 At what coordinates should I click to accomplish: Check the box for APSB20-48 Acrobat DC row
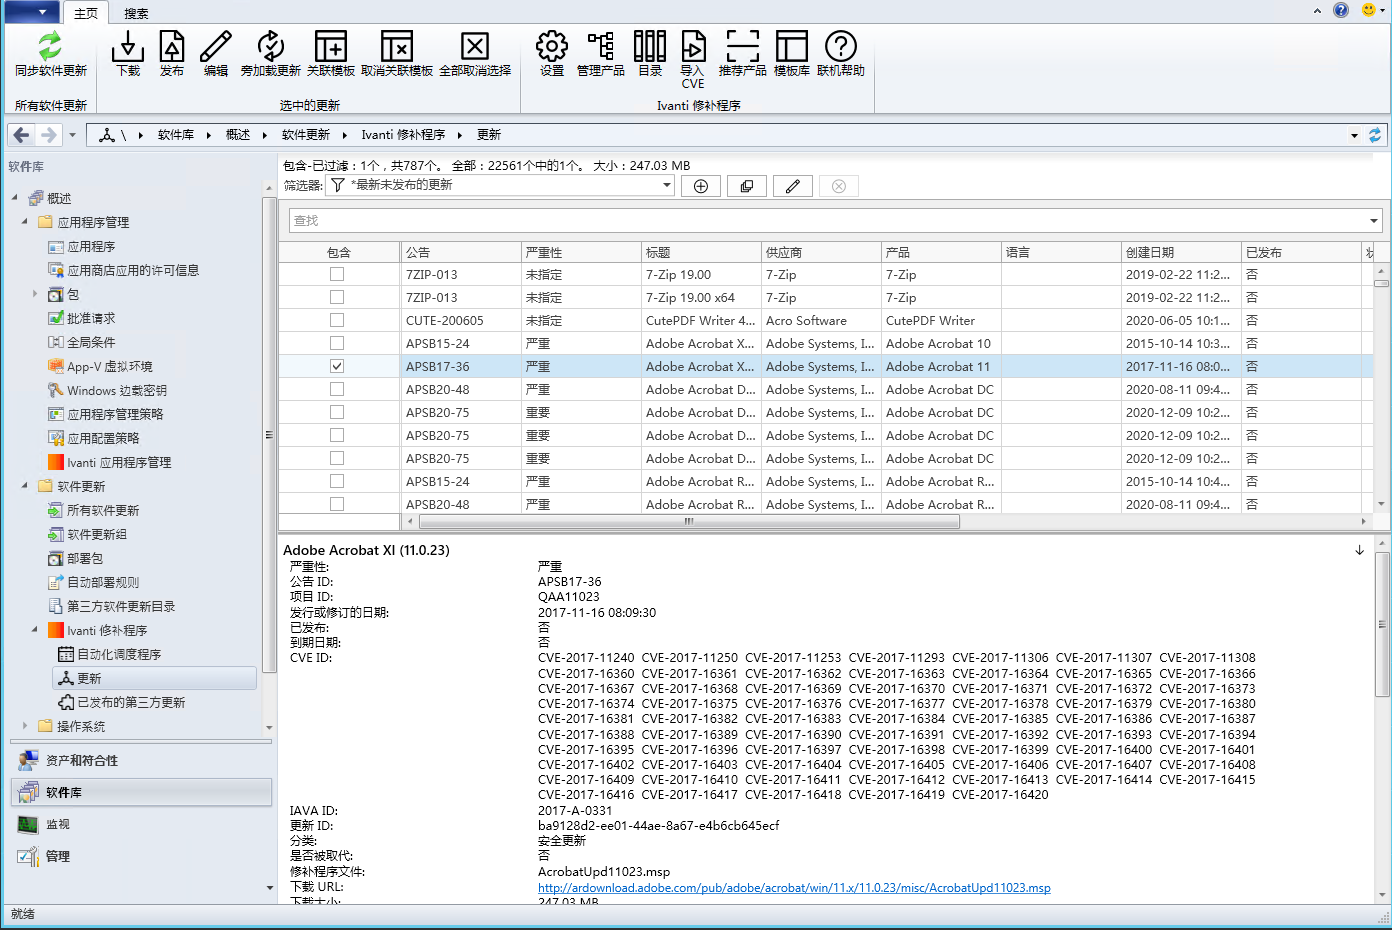(337, 389)
